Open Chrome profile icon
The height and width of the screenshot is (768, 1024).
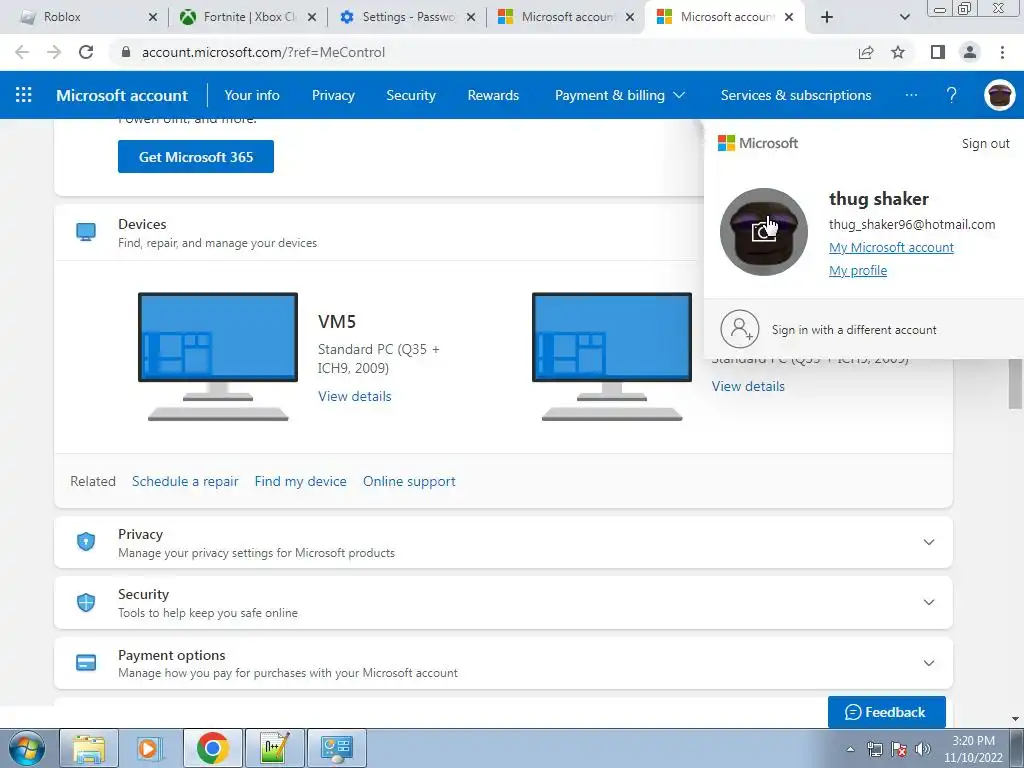coord(970,52)
